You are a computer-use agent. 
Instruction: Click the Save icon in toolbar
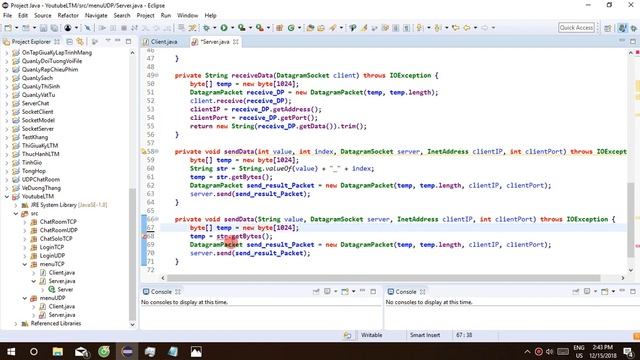pyautogui.click(x=44, y=28)
